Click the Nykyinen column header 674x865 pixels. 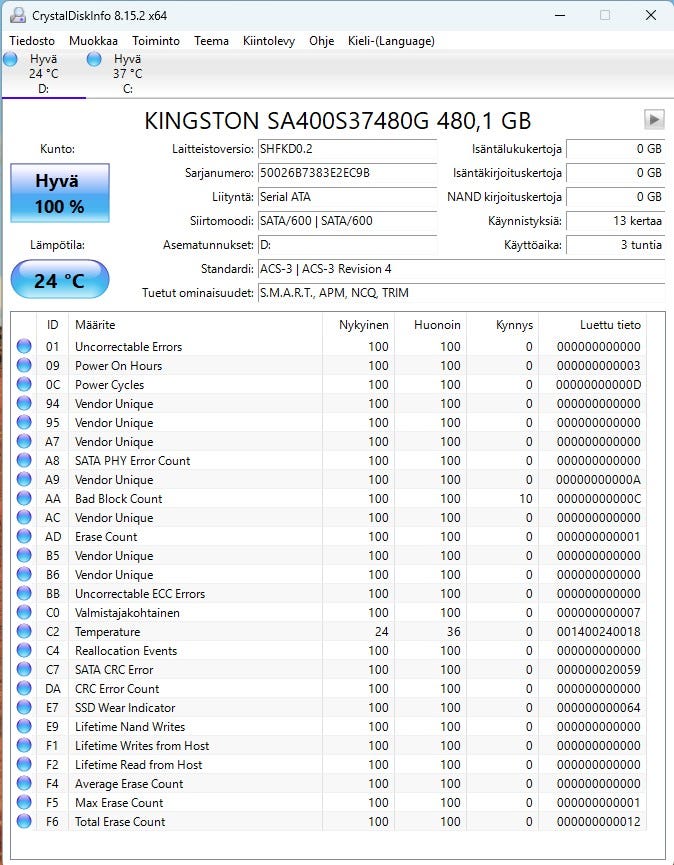pyautogui.click(x=358, y=325)
